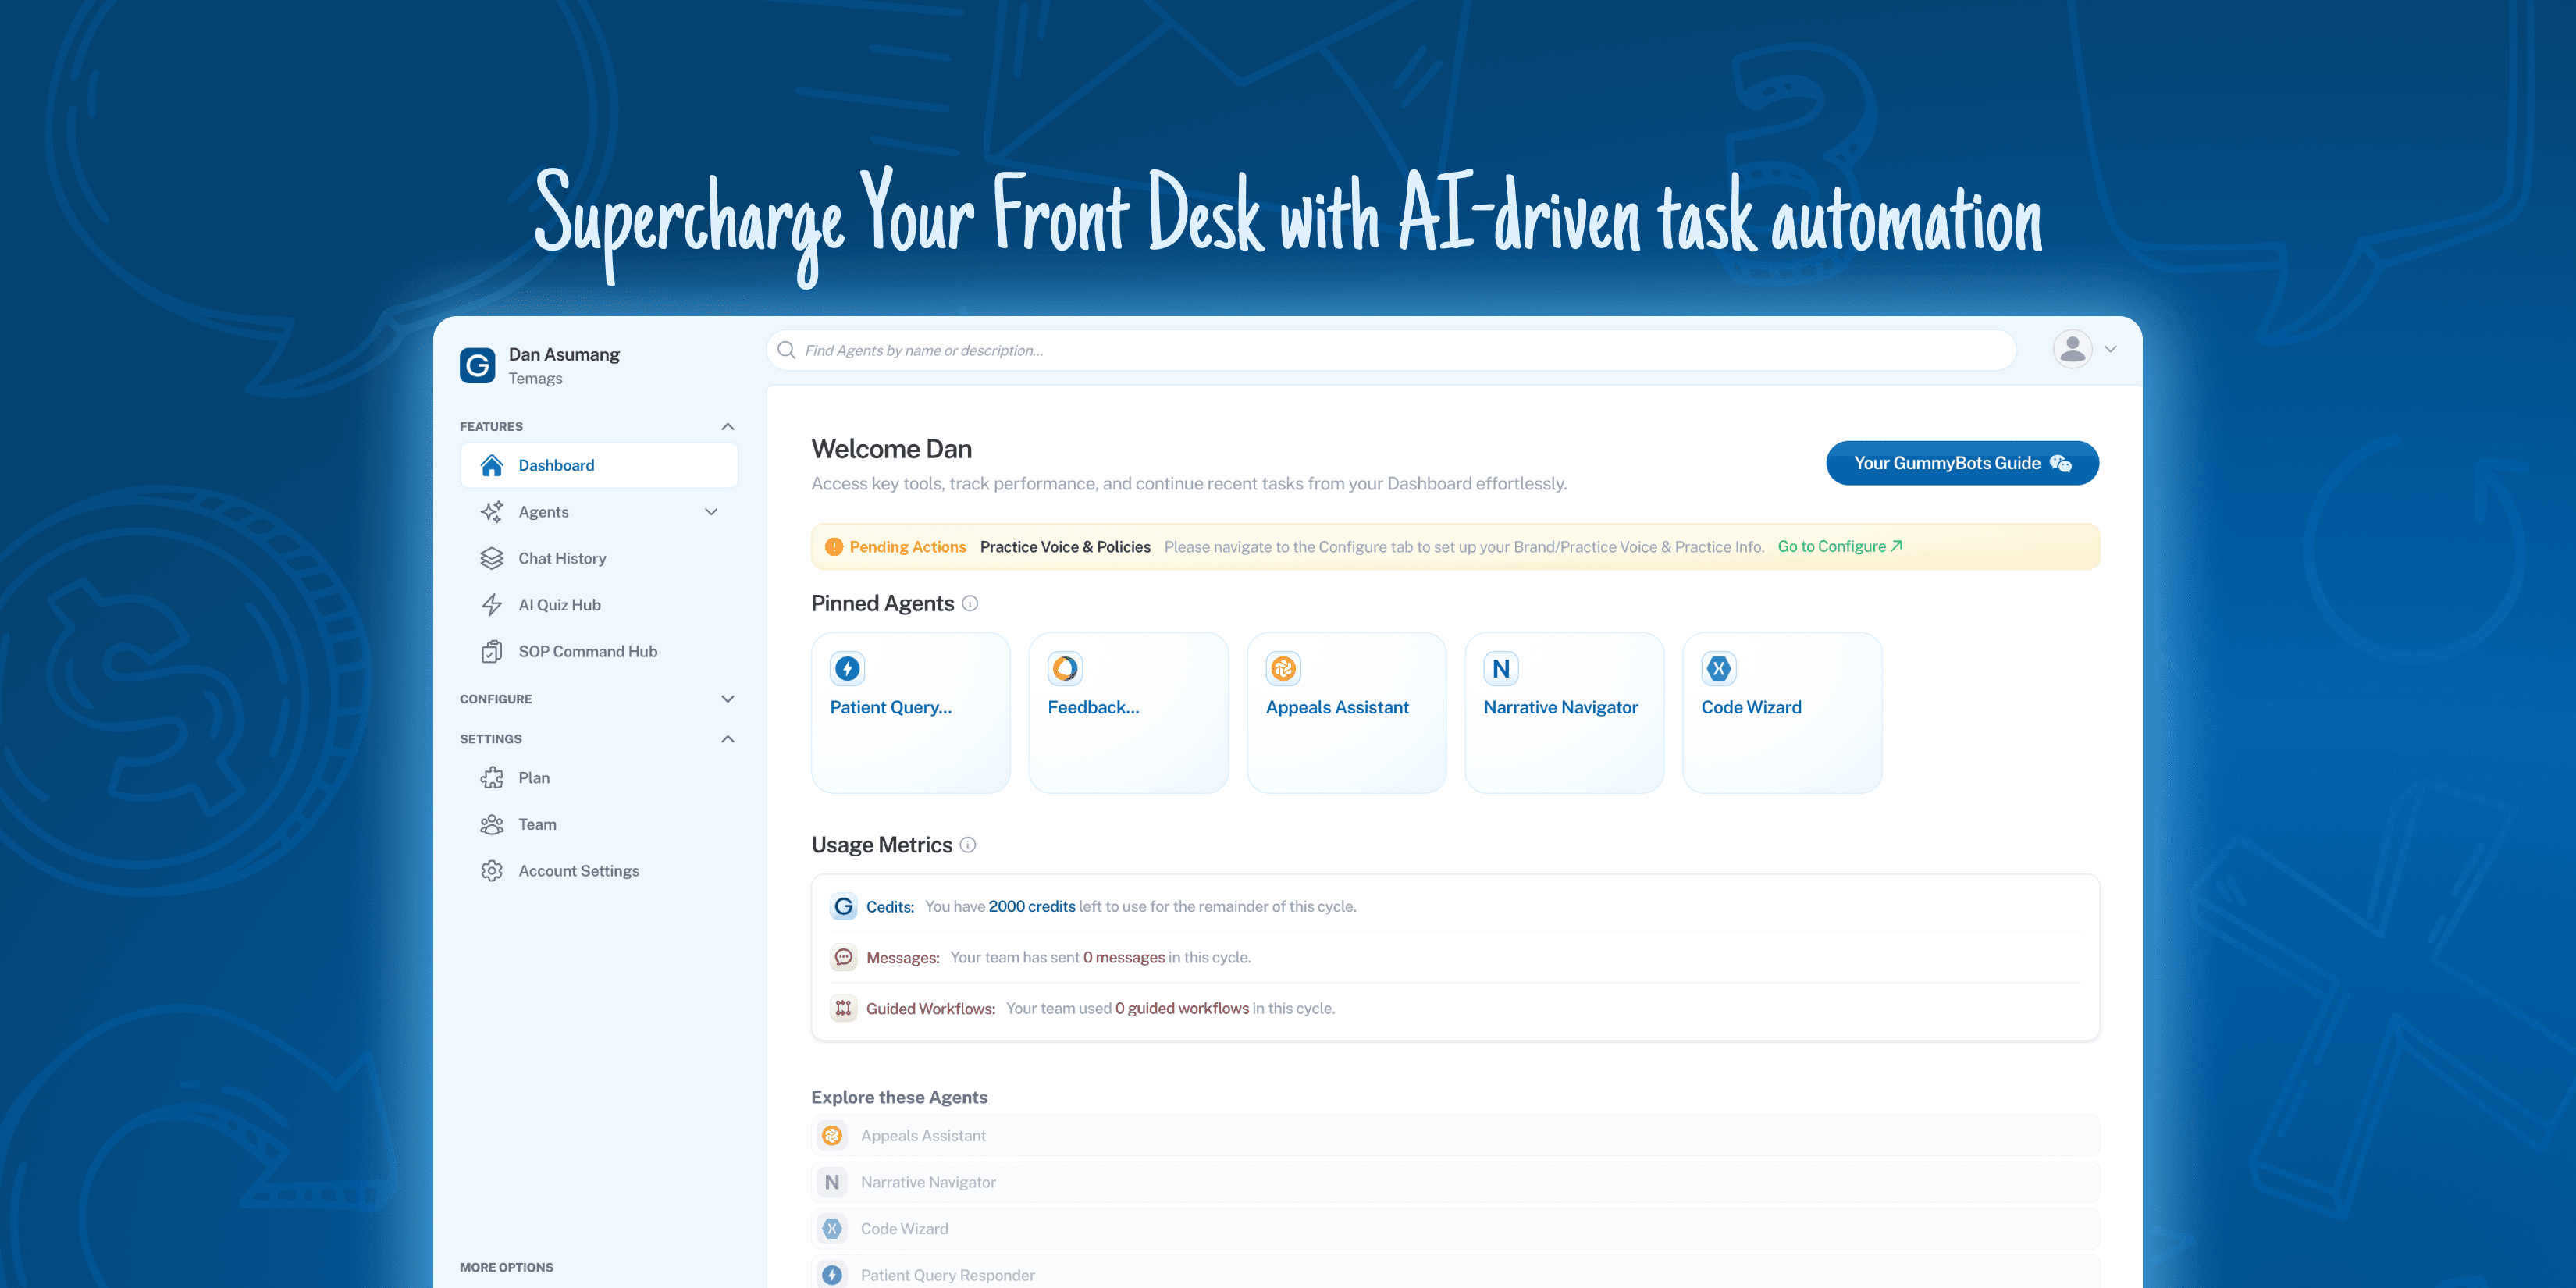Screen dimensions: 2576x1288
Task: Expand the Configure section chevron
Action: (x=728, y=699)
